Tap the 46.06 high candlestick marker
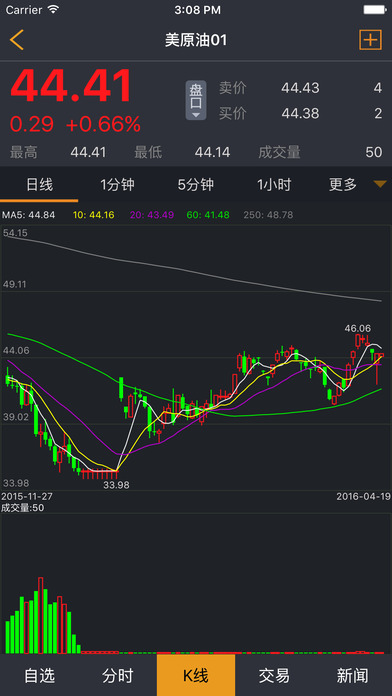The image size is (392, 696). tap(357, 328)
